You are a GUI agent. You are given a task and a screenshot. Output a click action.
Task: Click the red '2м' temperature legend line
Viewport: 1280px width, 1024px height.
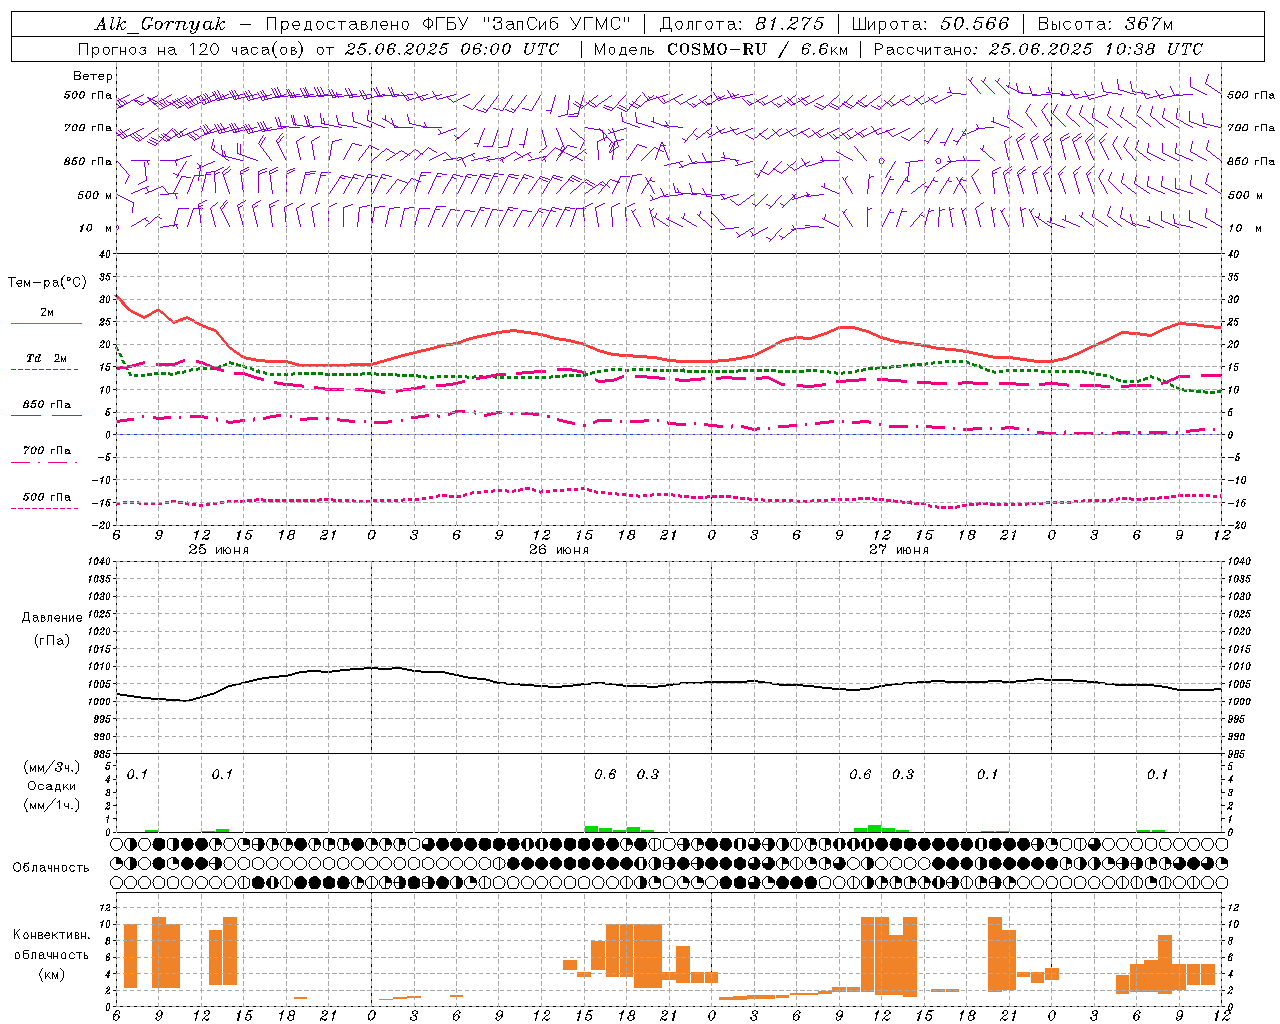46,323
